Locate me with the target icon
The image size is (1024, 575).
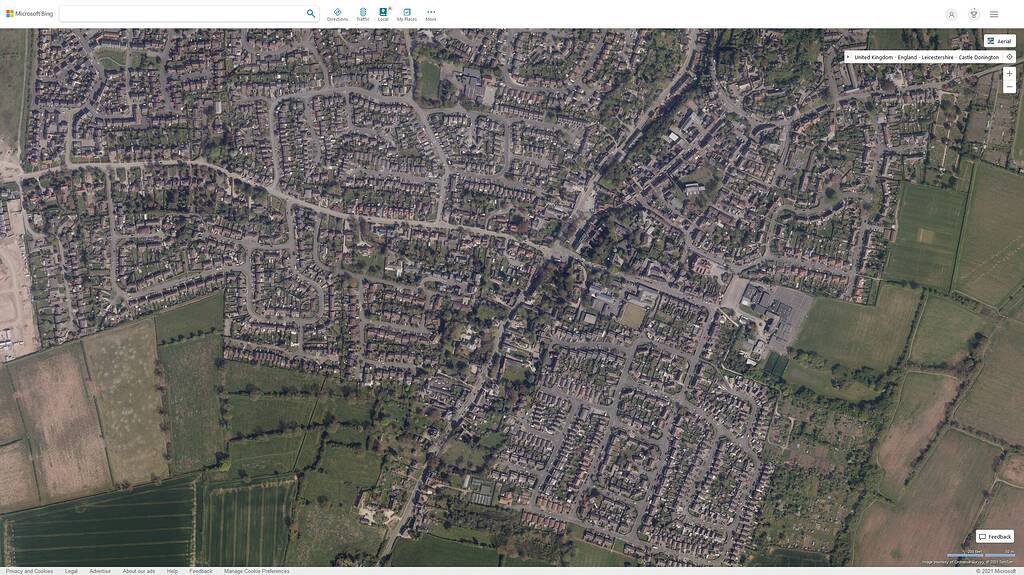(x=1009, y=57)
